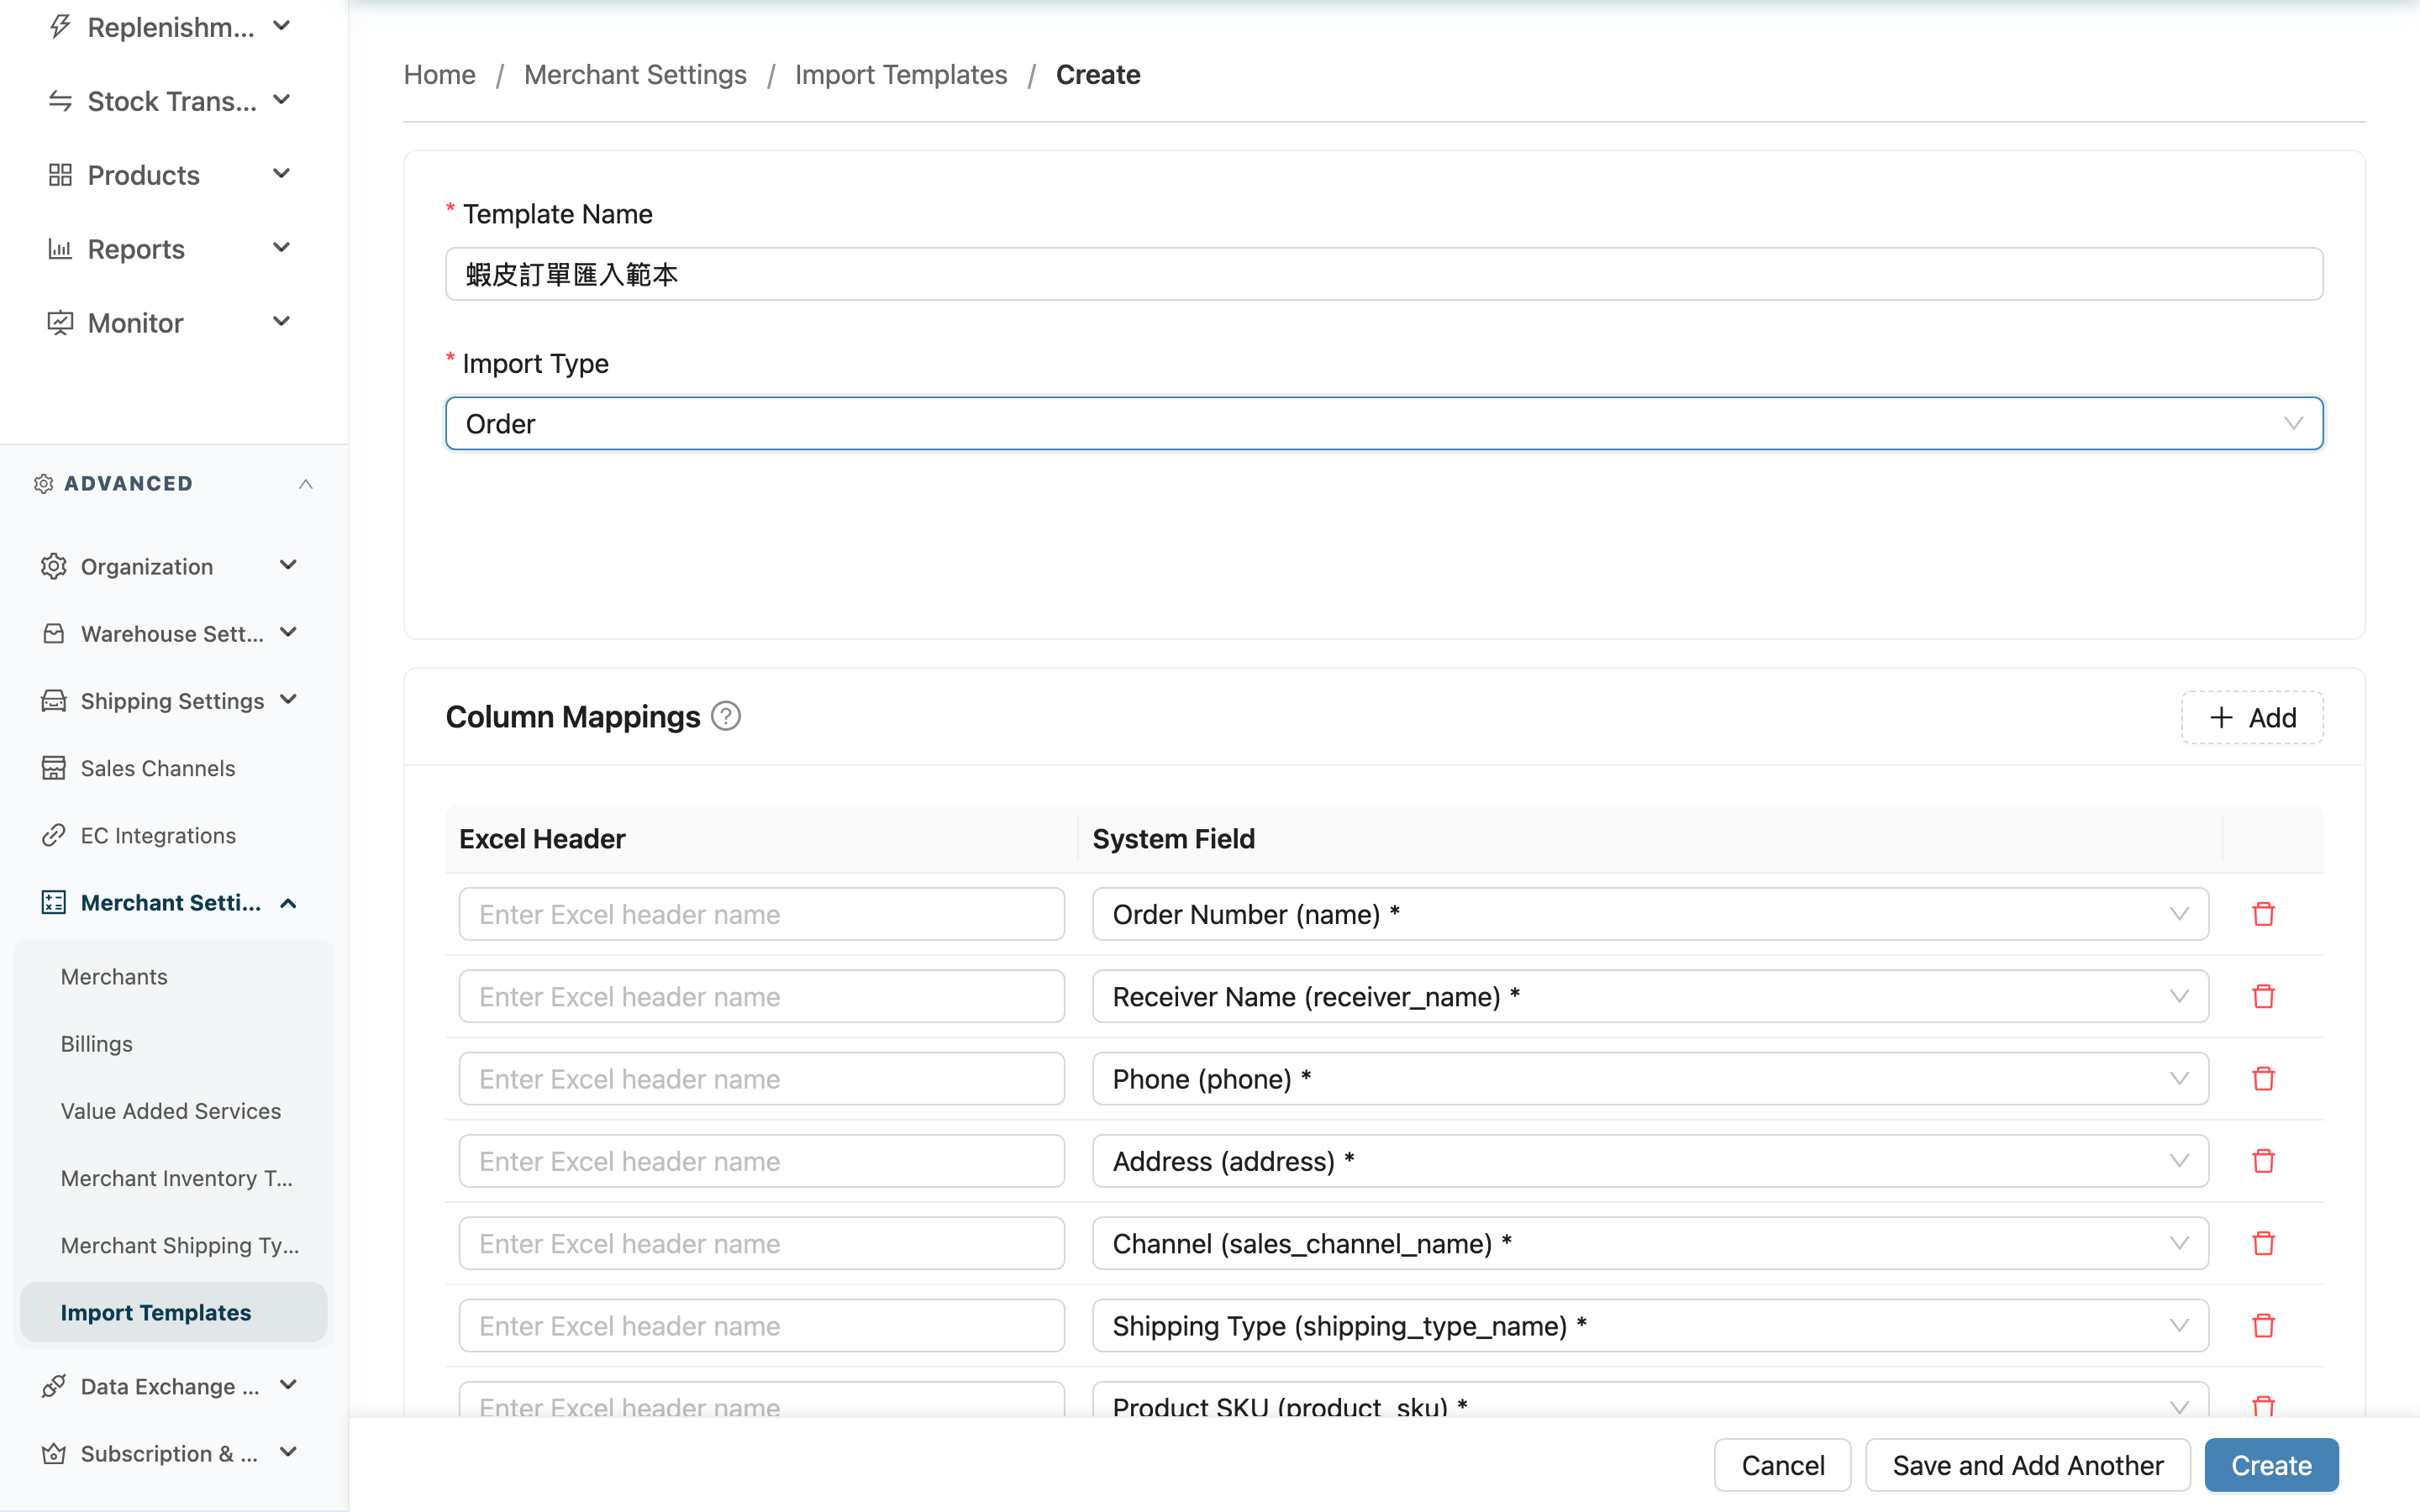Viewport: 2420px width, 1512px height.
Task: Click the Organization gear icon
Action: coord(53,566)
